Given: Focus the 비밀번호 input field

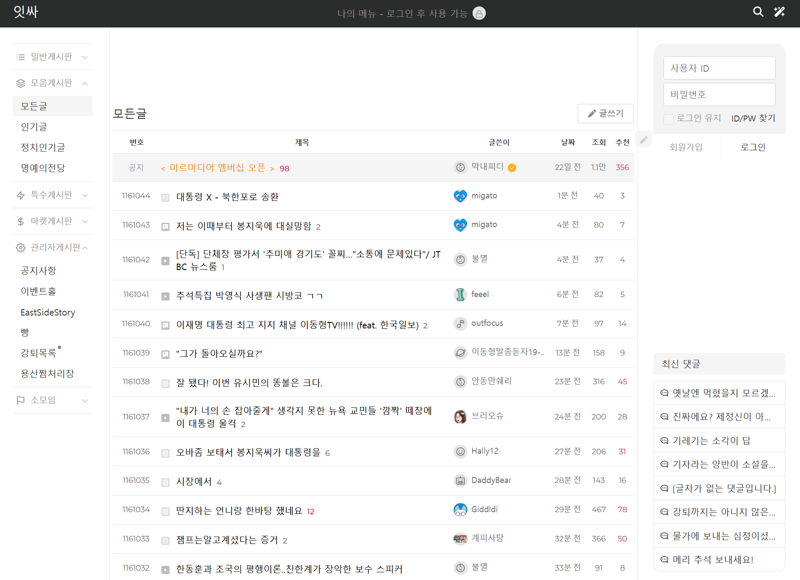Looking at the screenshot, I should 719,94.
